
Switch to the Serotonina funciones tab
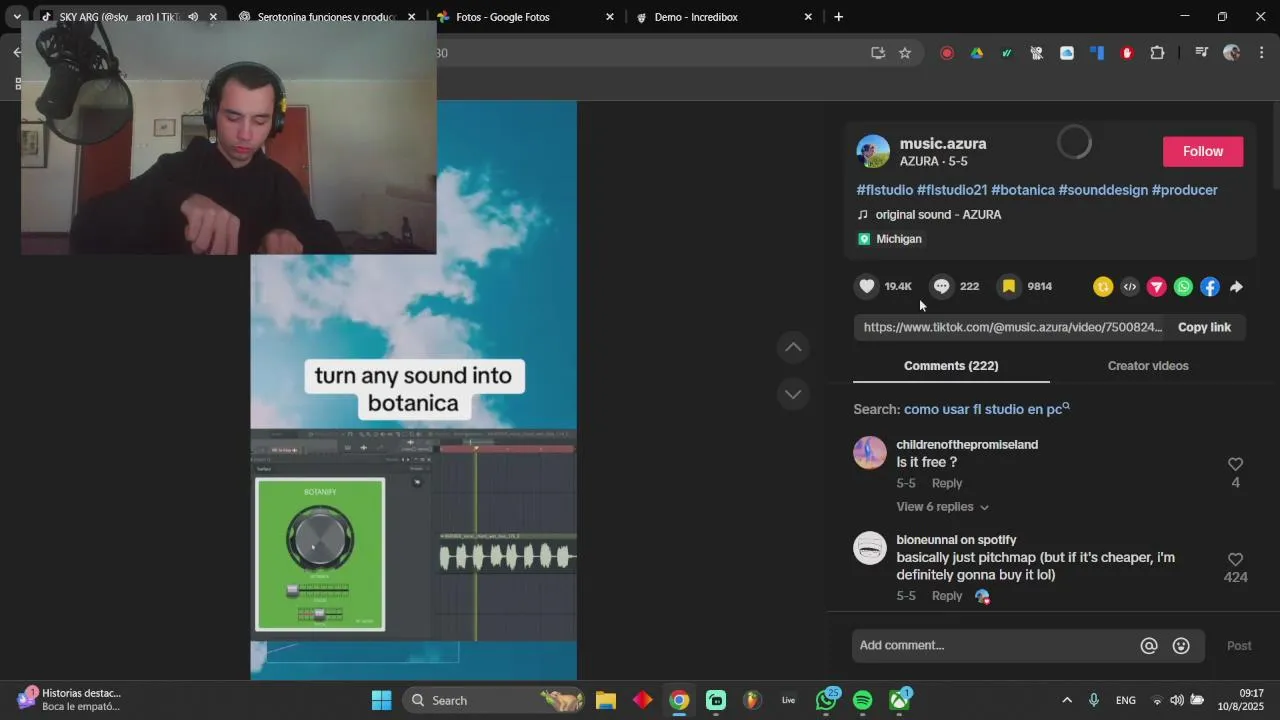(327, 17)
